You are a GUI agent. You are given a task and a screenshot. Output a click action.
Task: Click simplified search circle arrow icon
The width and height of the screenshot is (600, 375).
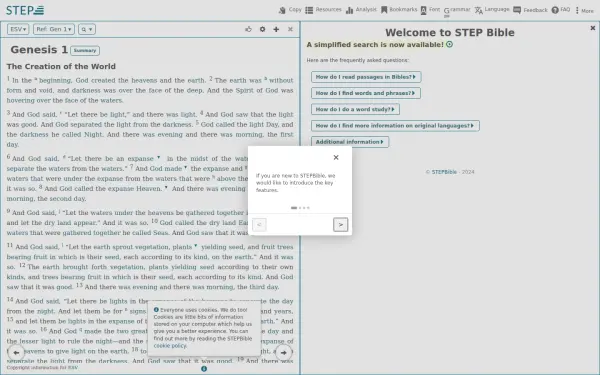[450, 44]
